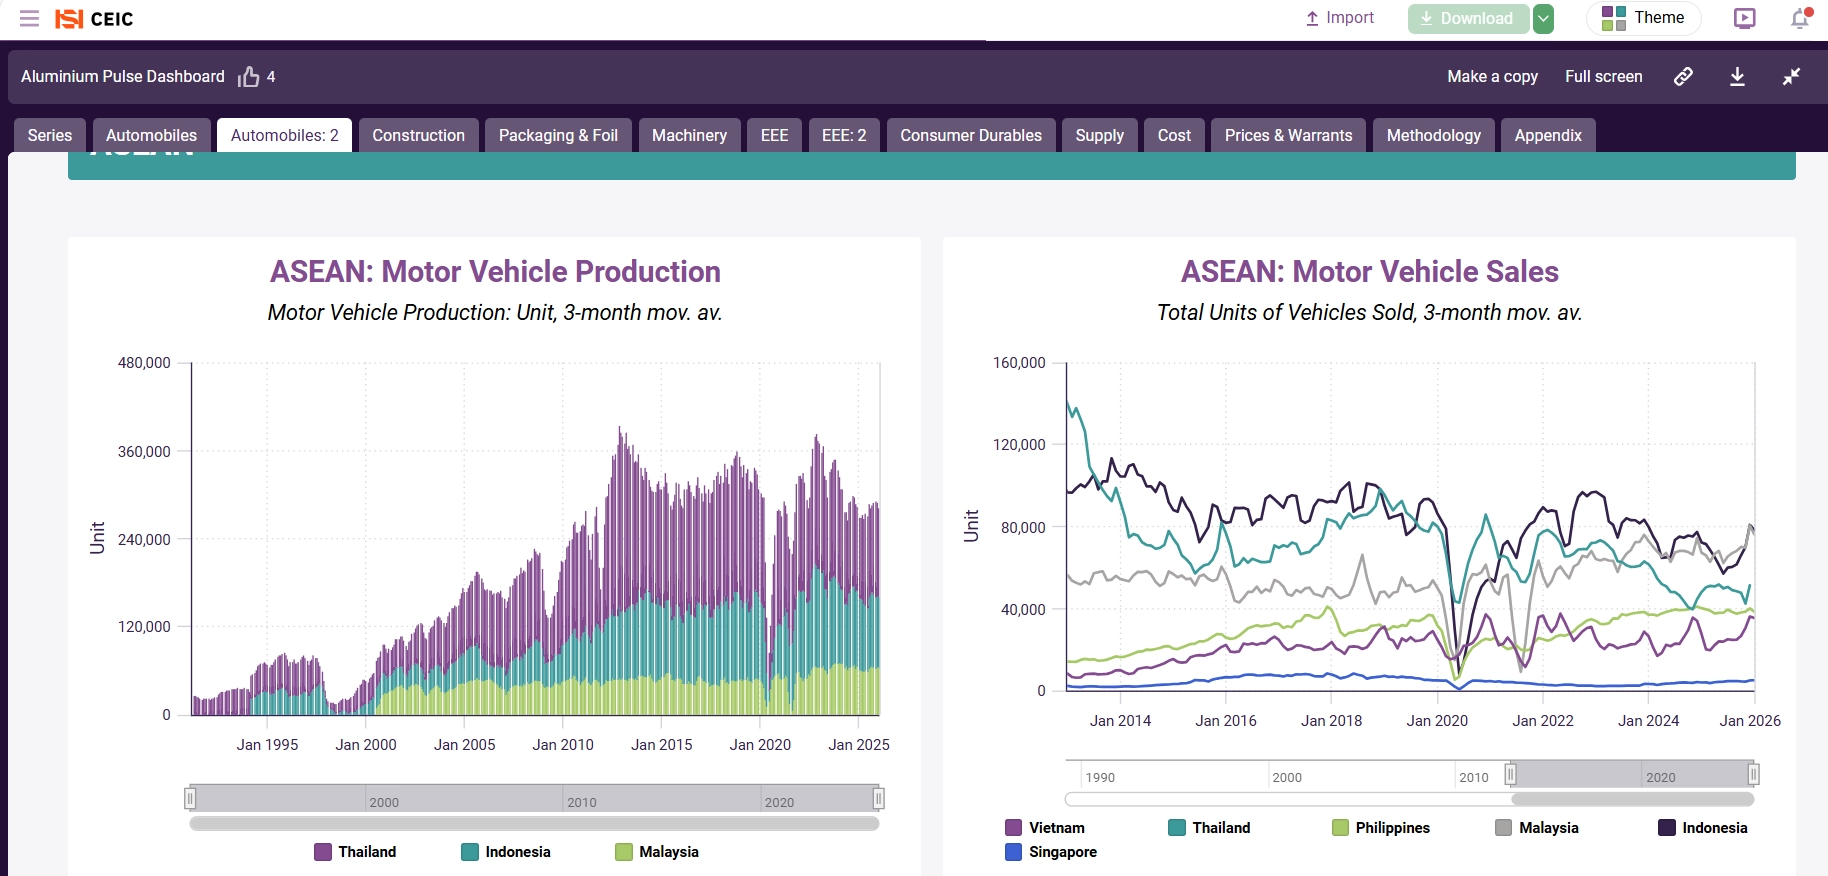The width and height of the screenshot is (1828, 876).
Task: Toggle Thailand series in production legend
Action: coord(355,852)
